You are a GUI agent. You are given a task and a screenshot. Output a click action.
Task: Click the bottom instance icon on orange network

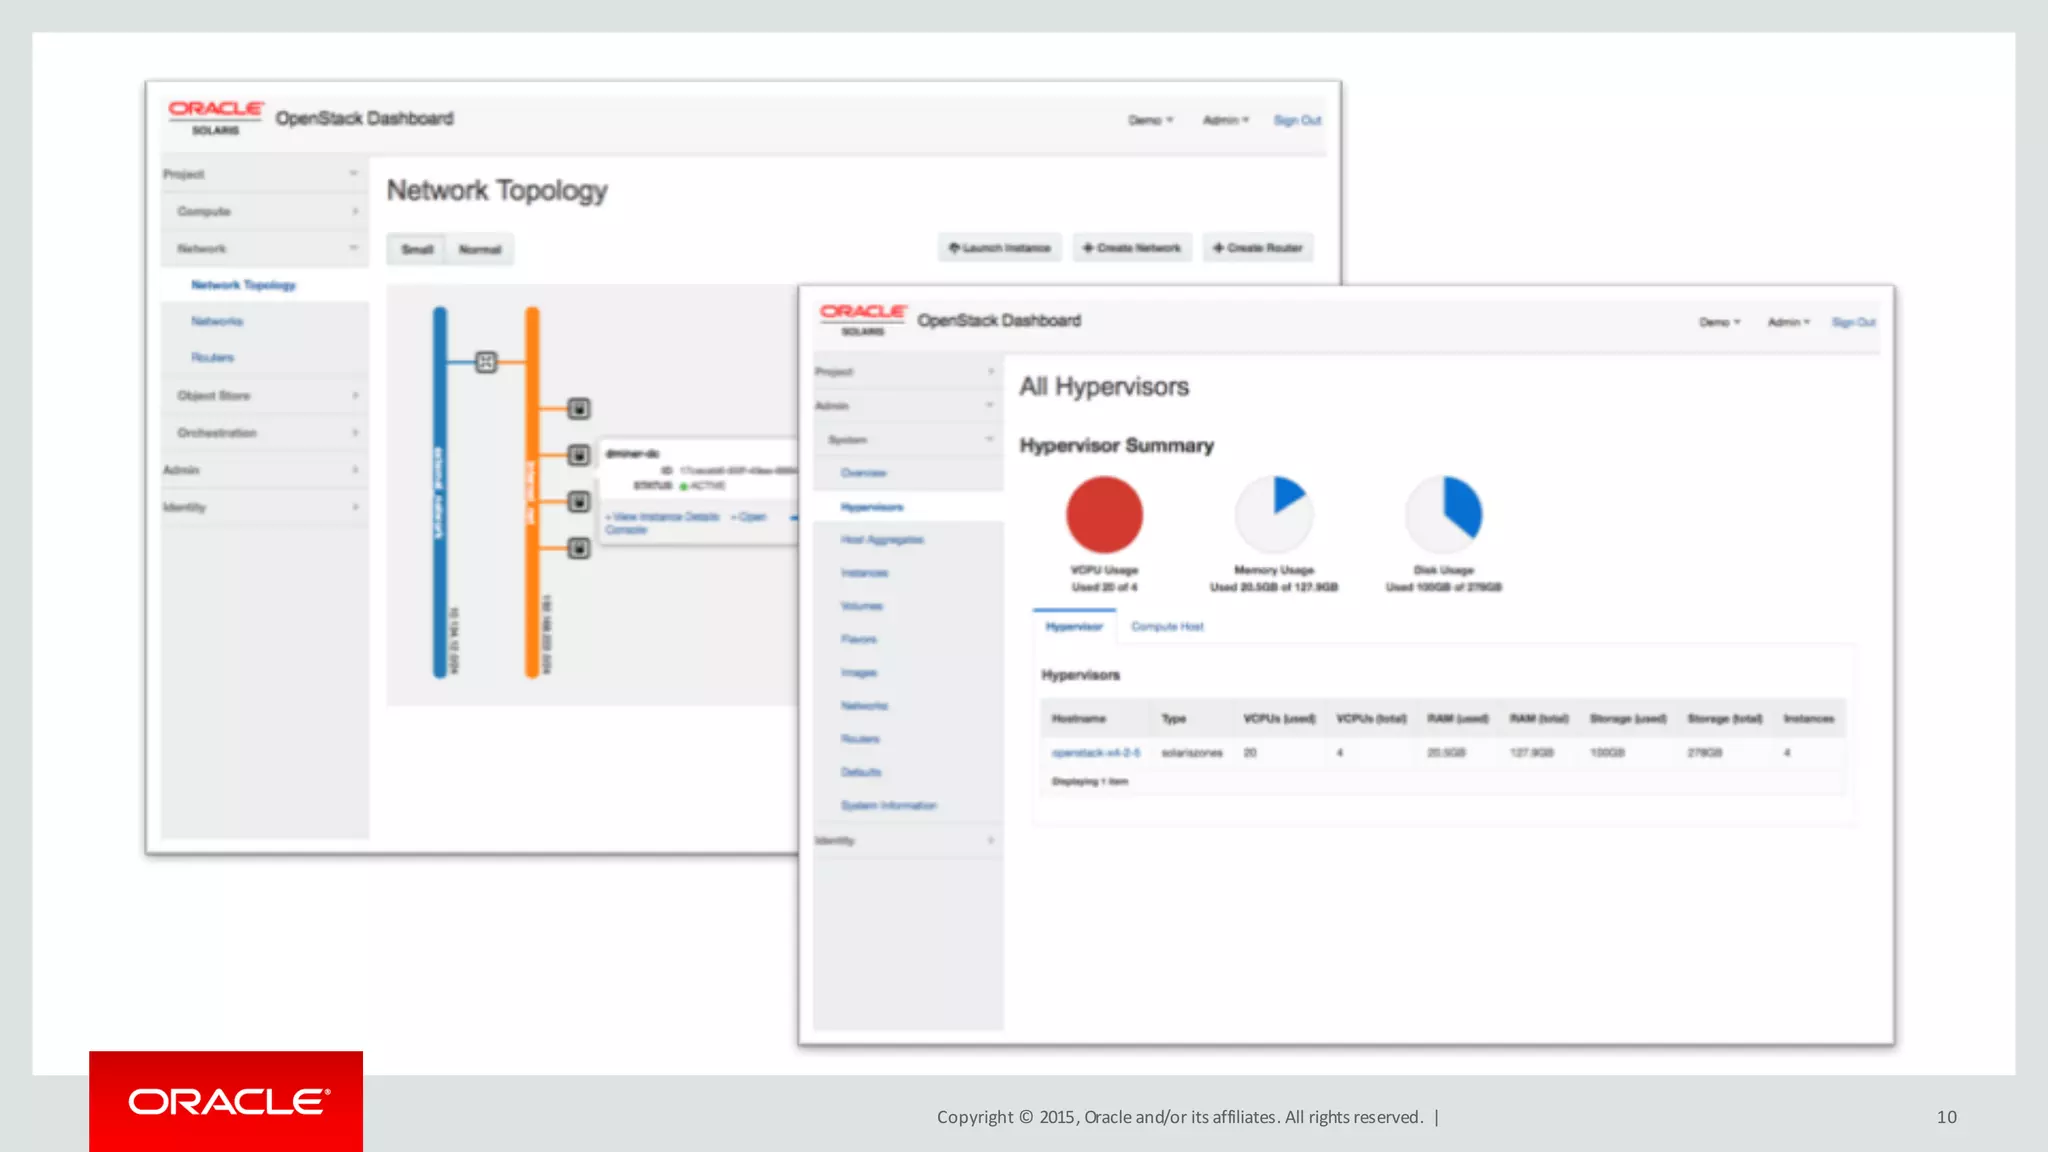point(578,548)
